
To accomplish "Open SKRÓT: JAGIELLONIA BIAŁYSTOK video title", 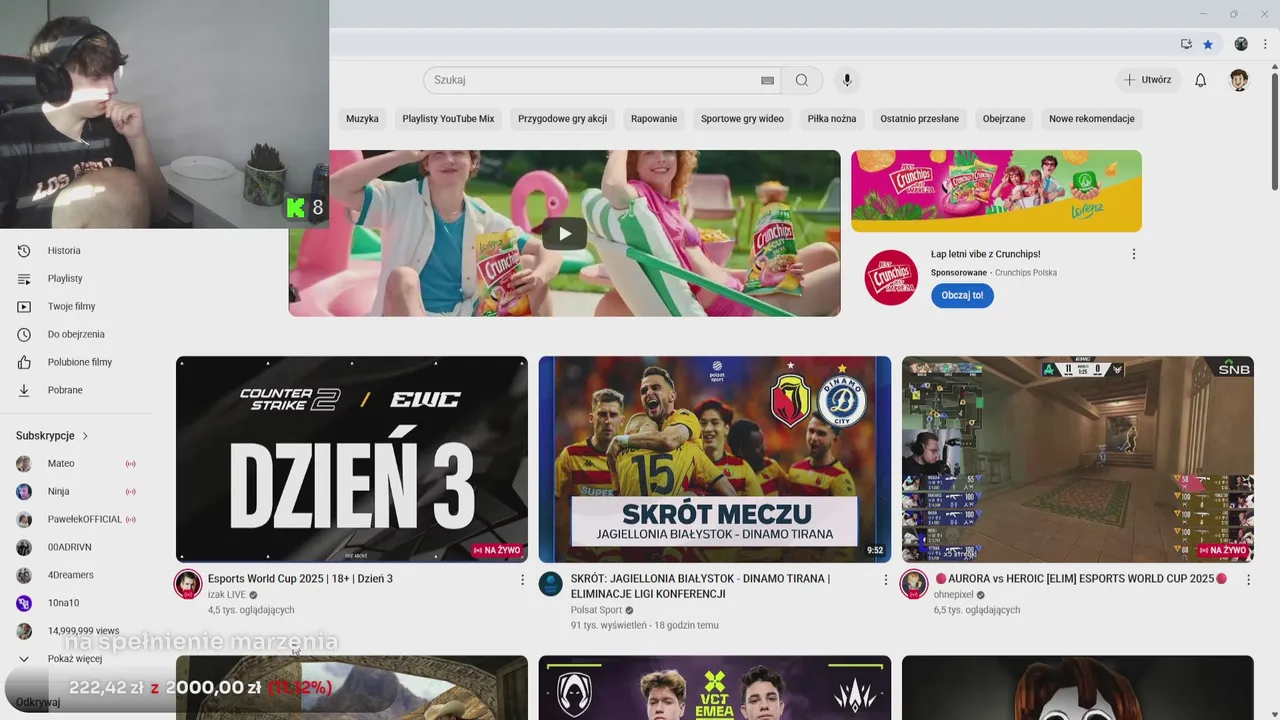I will coord(700,586).
